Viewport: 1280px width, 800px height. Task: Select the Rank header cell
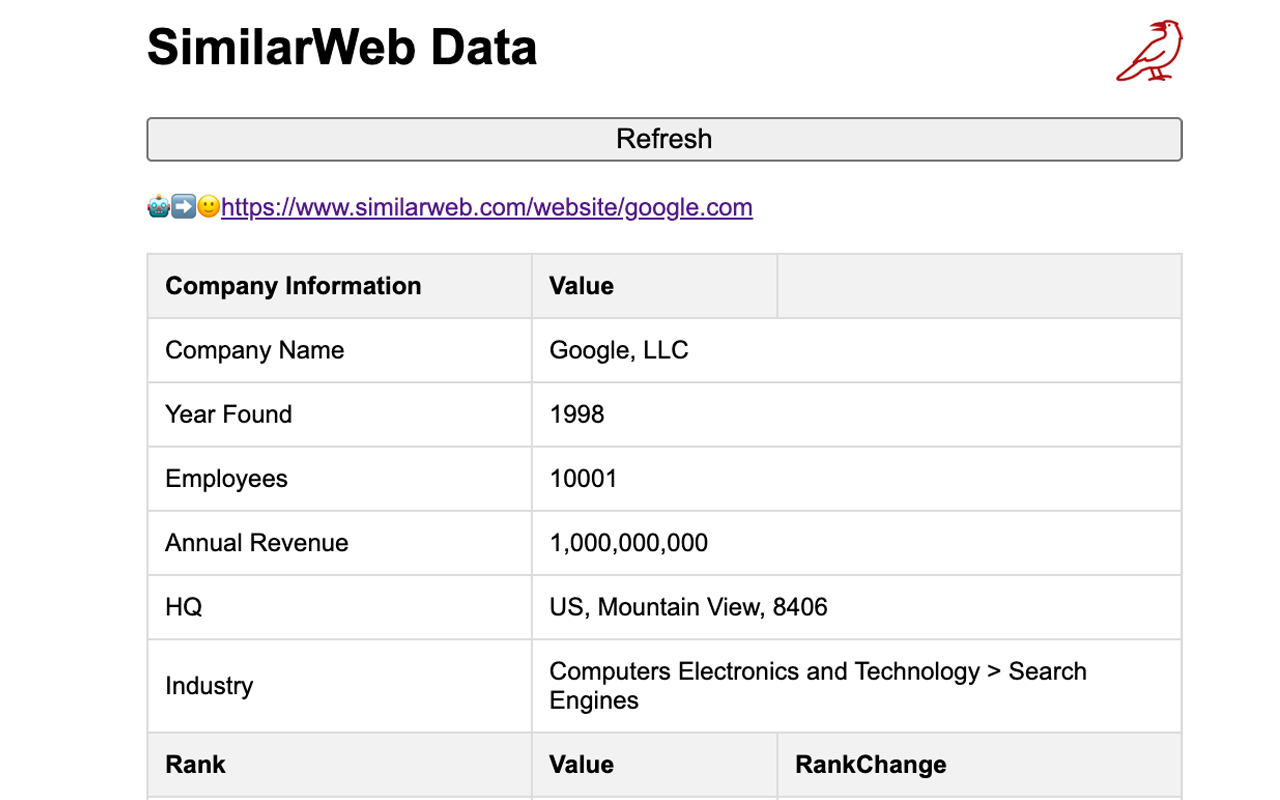coord(340,765)
